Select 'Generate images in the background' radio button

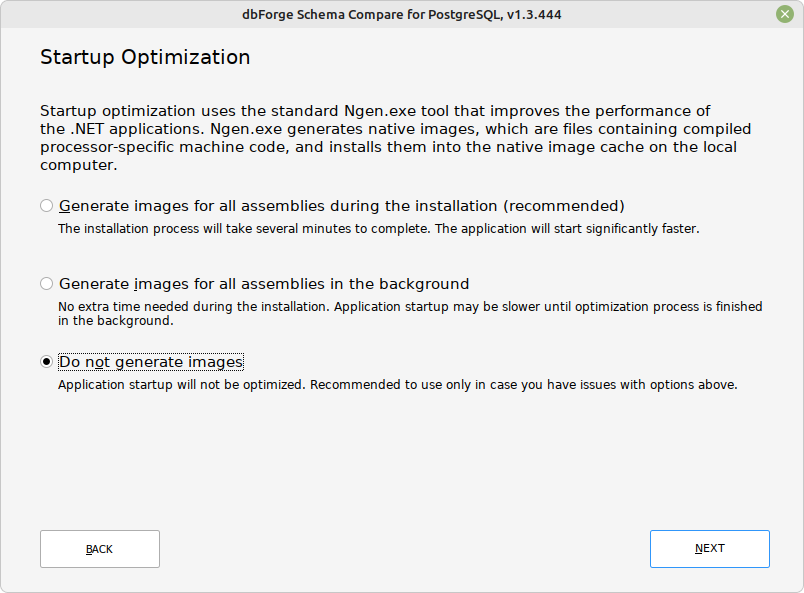47,284
